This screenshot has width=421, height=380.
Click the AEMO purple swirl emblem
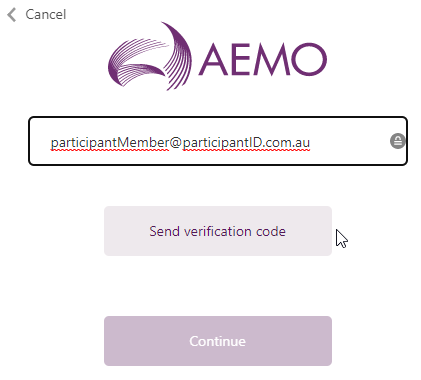[150, 56]
